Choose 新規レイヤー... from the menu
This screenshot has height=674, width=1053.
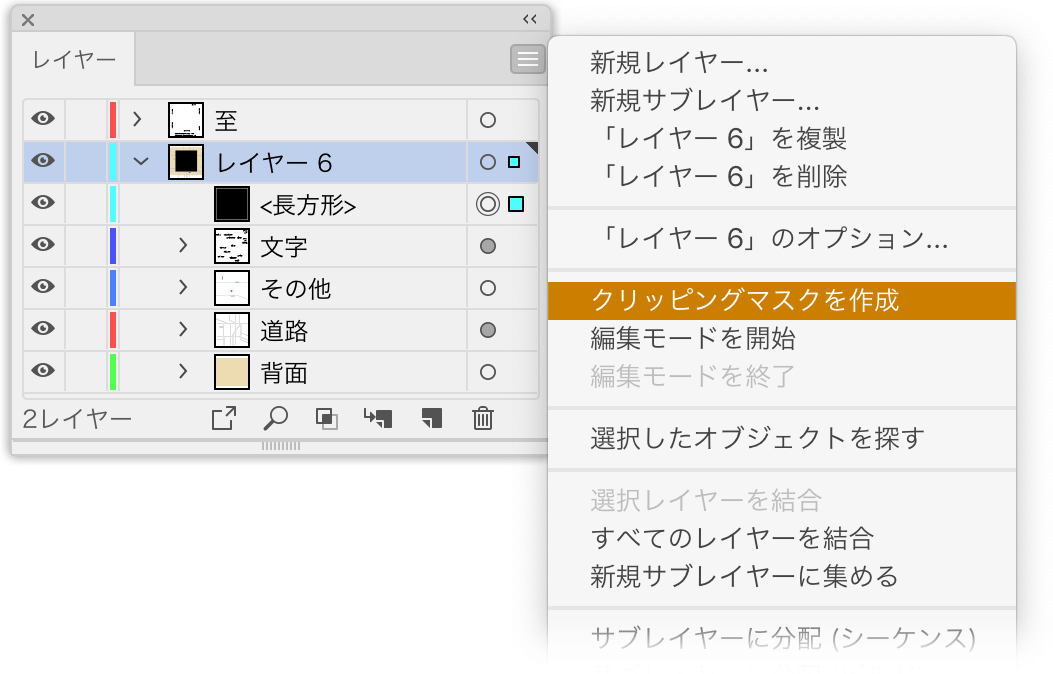pos(679,63)
